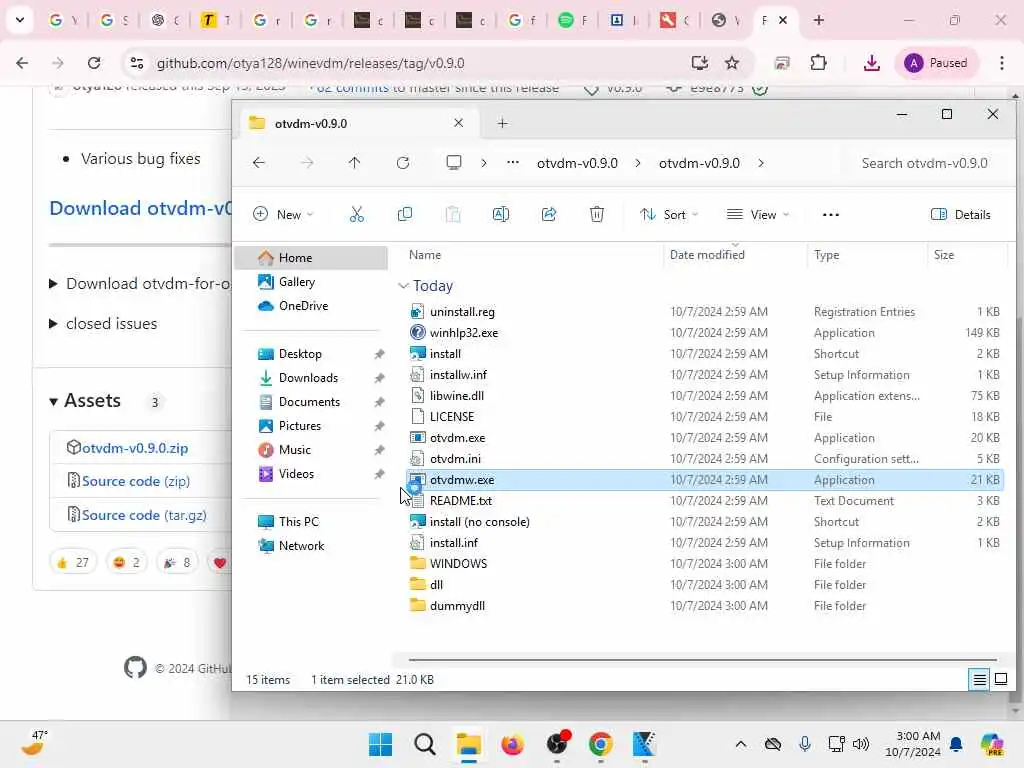This screenshot has height=768, width=1024.
Task: Click the Source code (zip) link
Action: point(136,481)
